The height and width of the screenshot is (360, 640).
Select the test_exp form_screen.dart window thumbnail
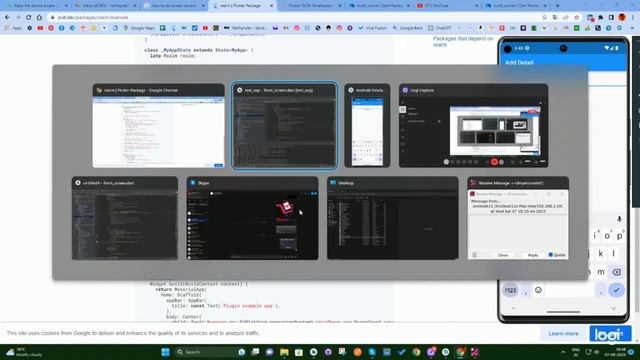284,126
